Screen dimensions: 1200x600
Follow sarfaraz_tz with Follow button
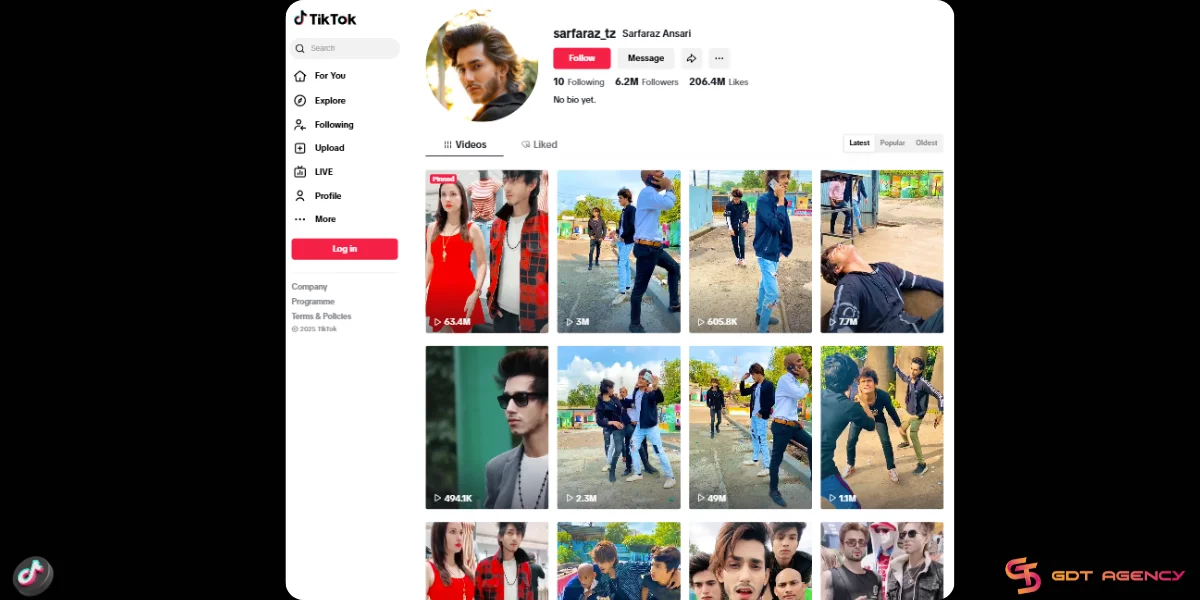pos(582,58)
